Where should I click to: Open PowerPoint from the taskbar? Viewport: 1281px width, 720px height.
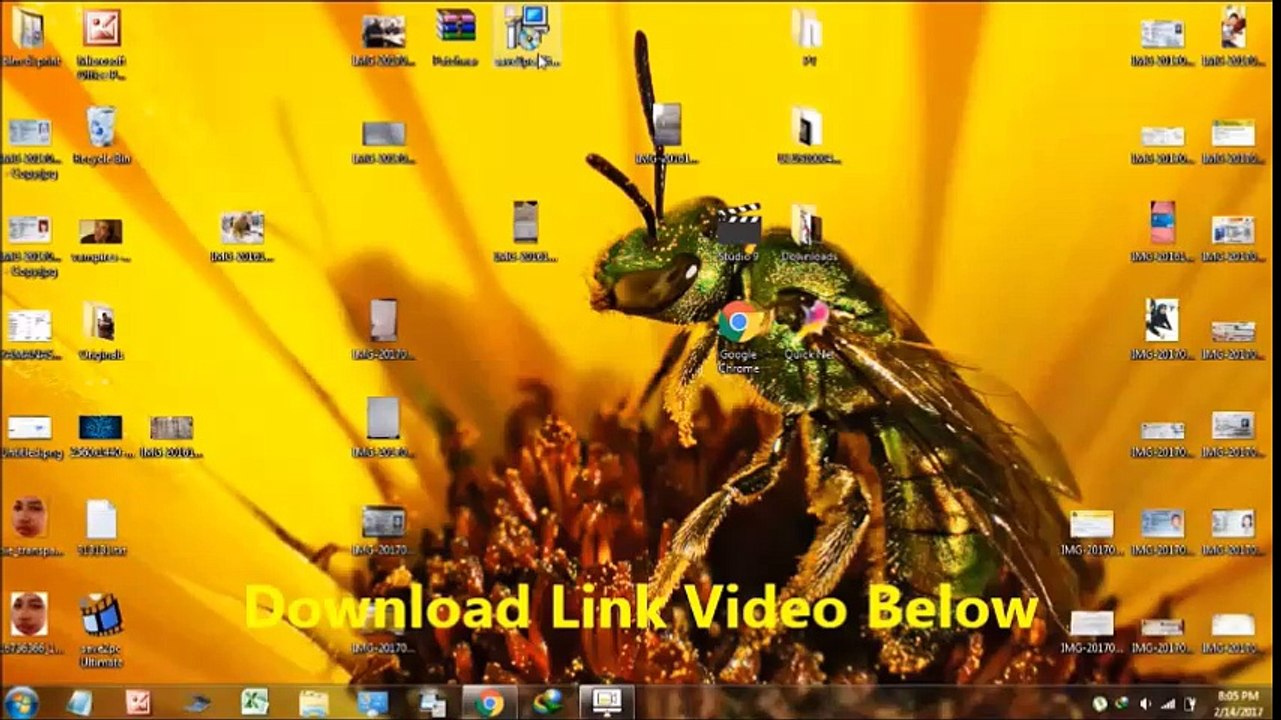pyautogui.click(x=138, y=702)
